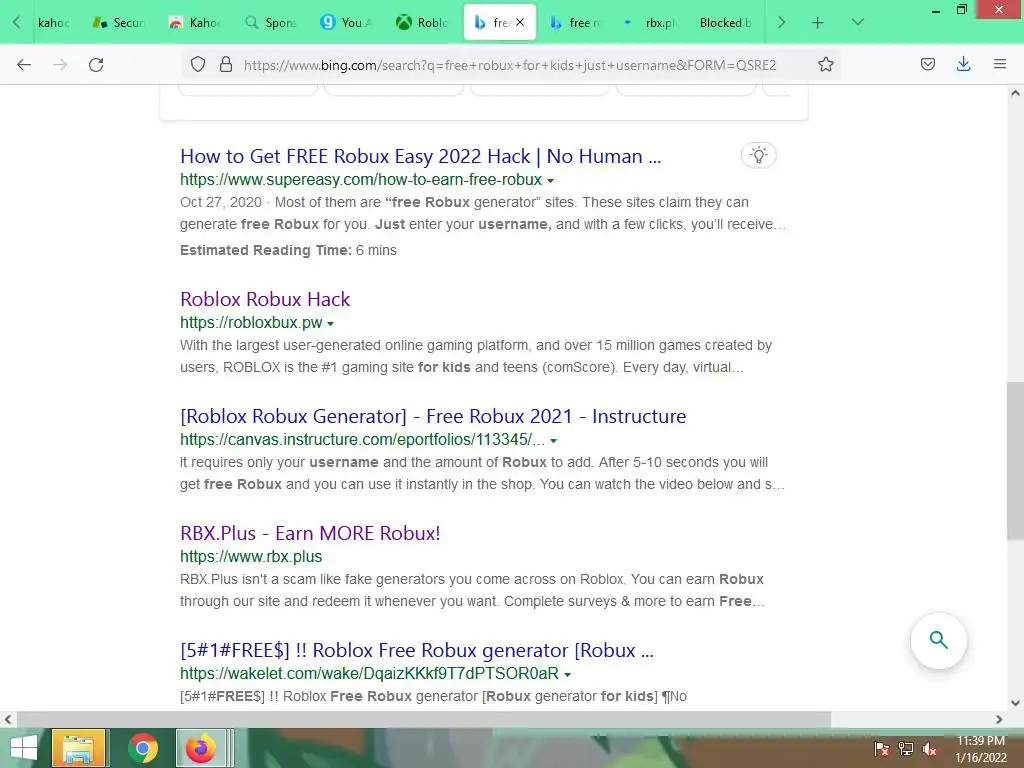Viewport: 1024px width, 768px height.
Task: List all tabs using the chevron
Action: [x=858, y=23]
